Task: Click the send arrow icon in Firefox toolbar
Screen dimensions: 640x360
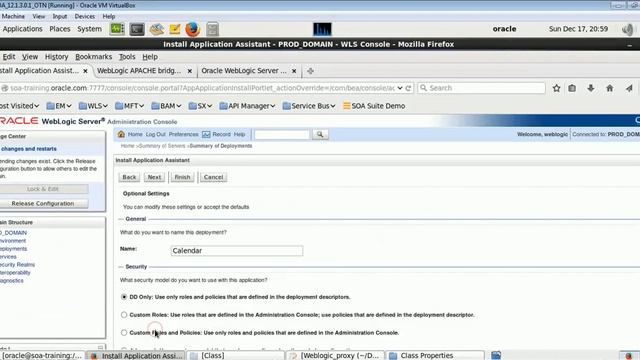Action: tap(629, 88)
